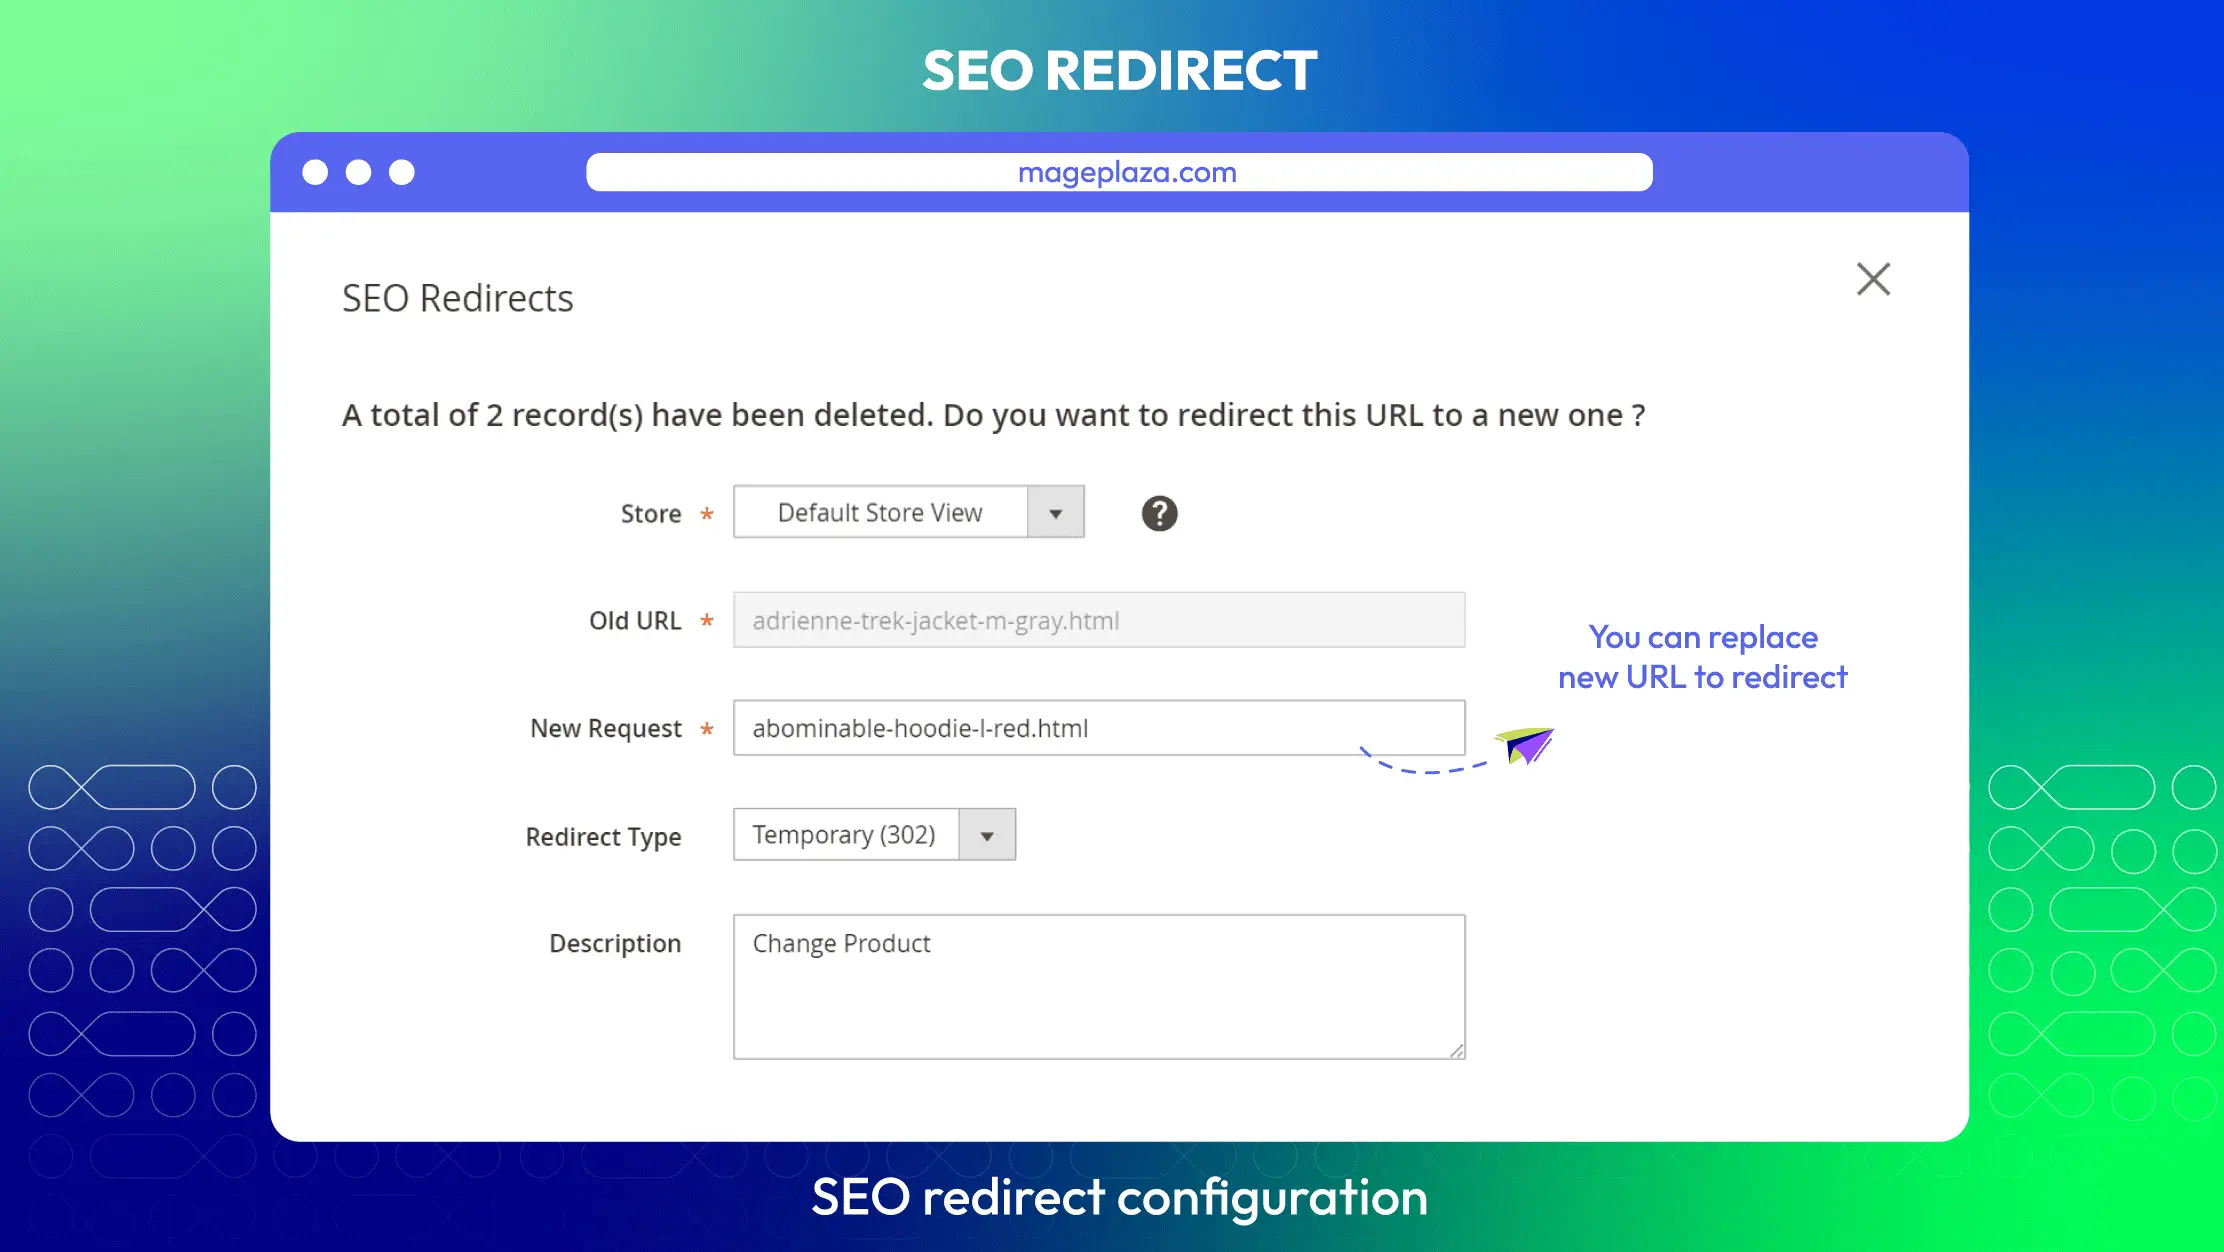This screenshot has height=1252, width=2224.
Task: Click the SEO Redirects dialog title
Action: coord(458,298)
